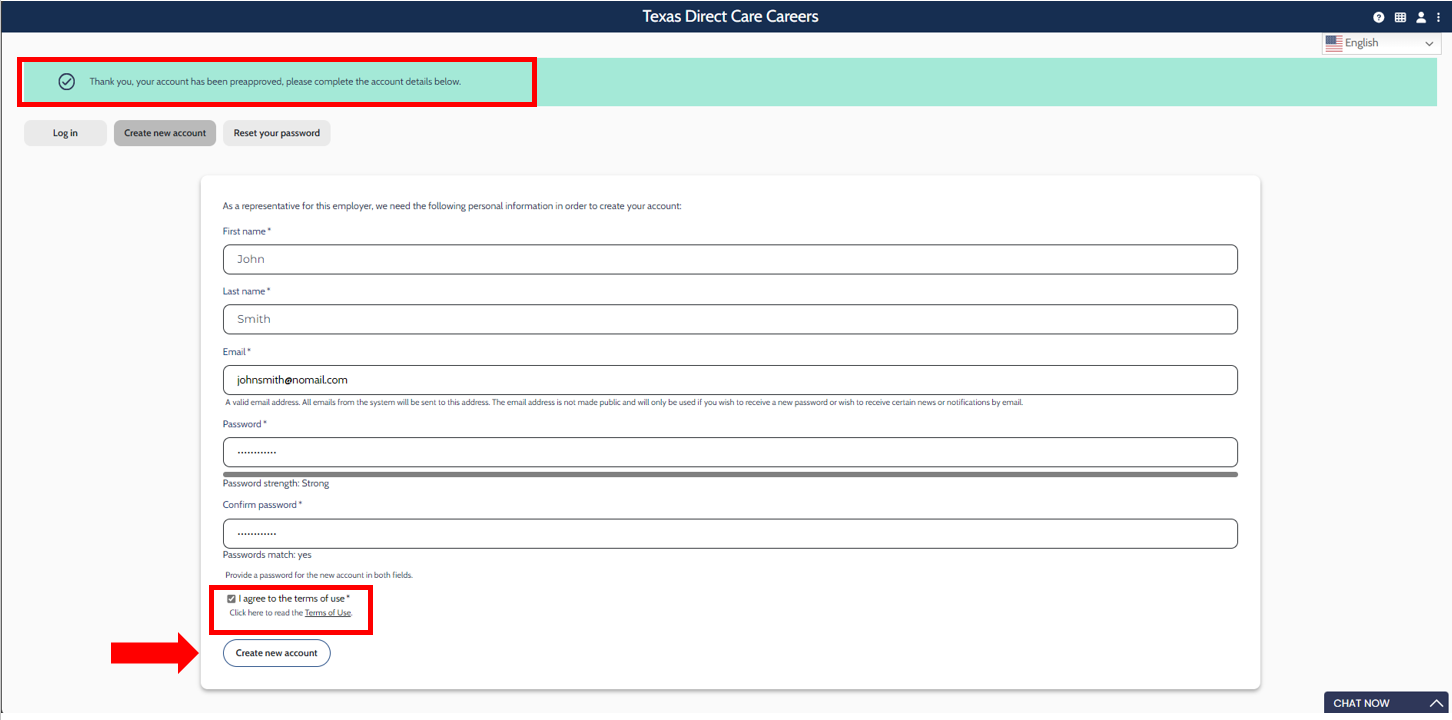Click the checkmark icon in confirmation banner

(x=66, y=82)
